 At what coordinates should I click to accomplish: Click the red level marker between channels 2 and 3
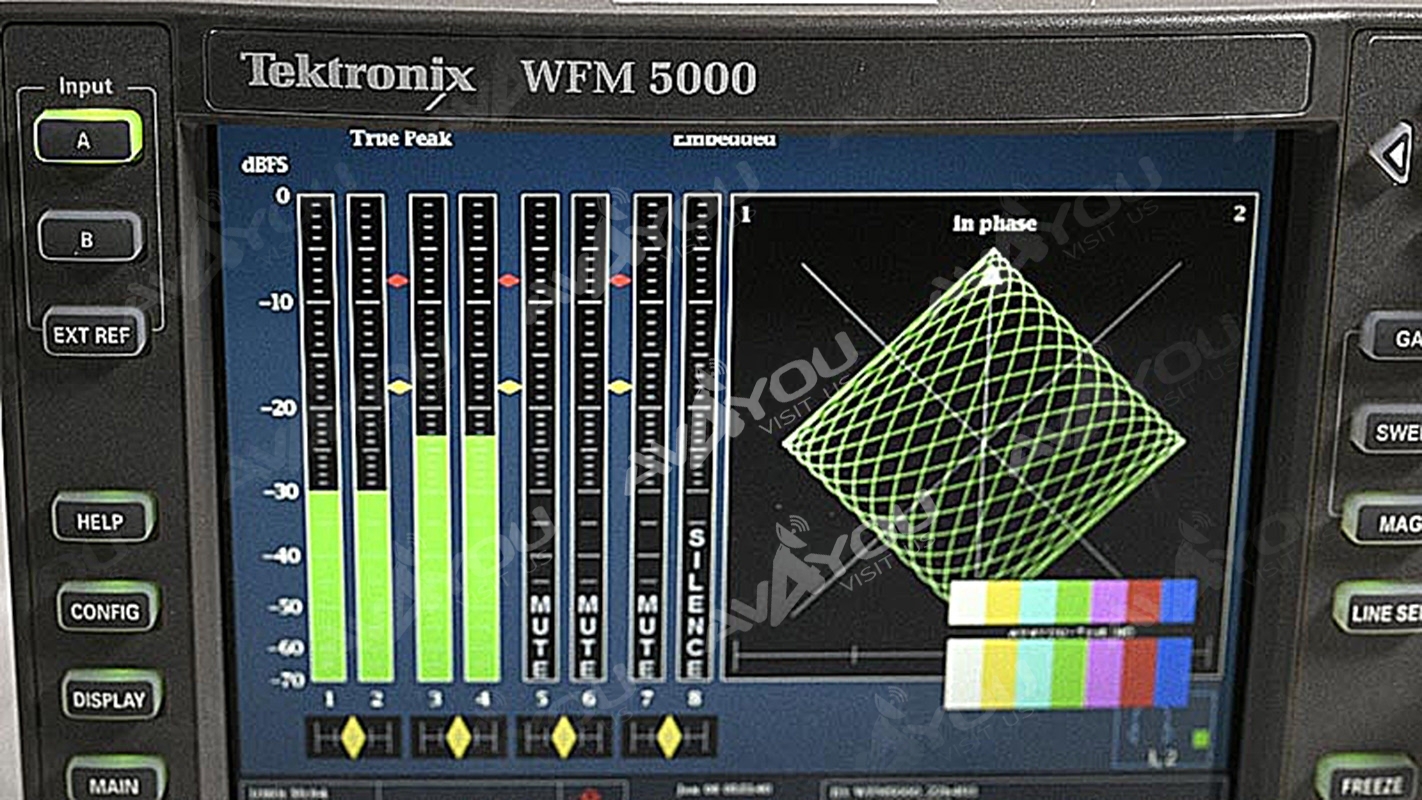398,281
